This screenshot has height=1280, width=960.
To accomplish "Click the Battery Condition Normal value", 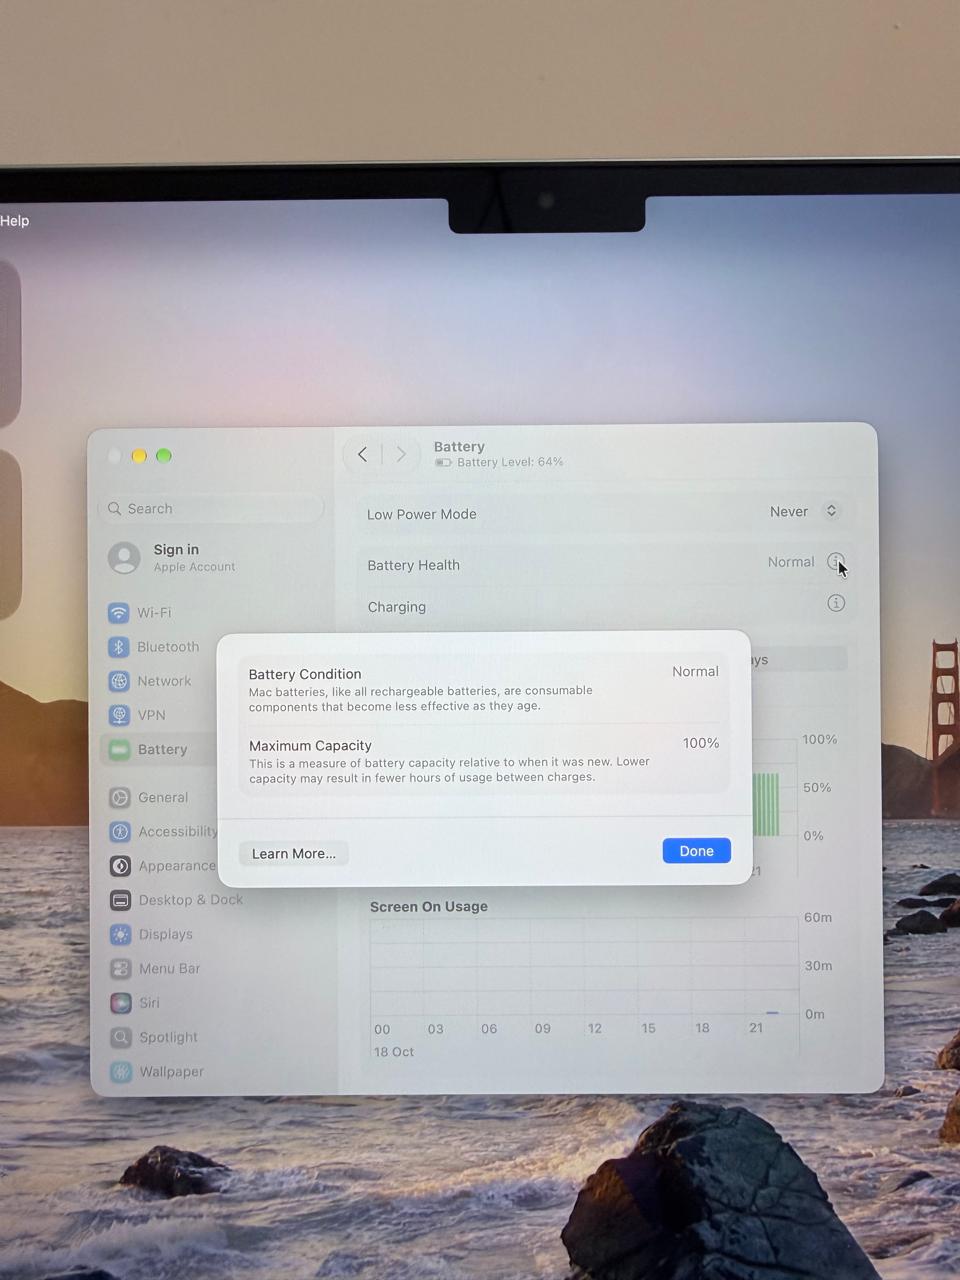I will click(x=695, y=671).
